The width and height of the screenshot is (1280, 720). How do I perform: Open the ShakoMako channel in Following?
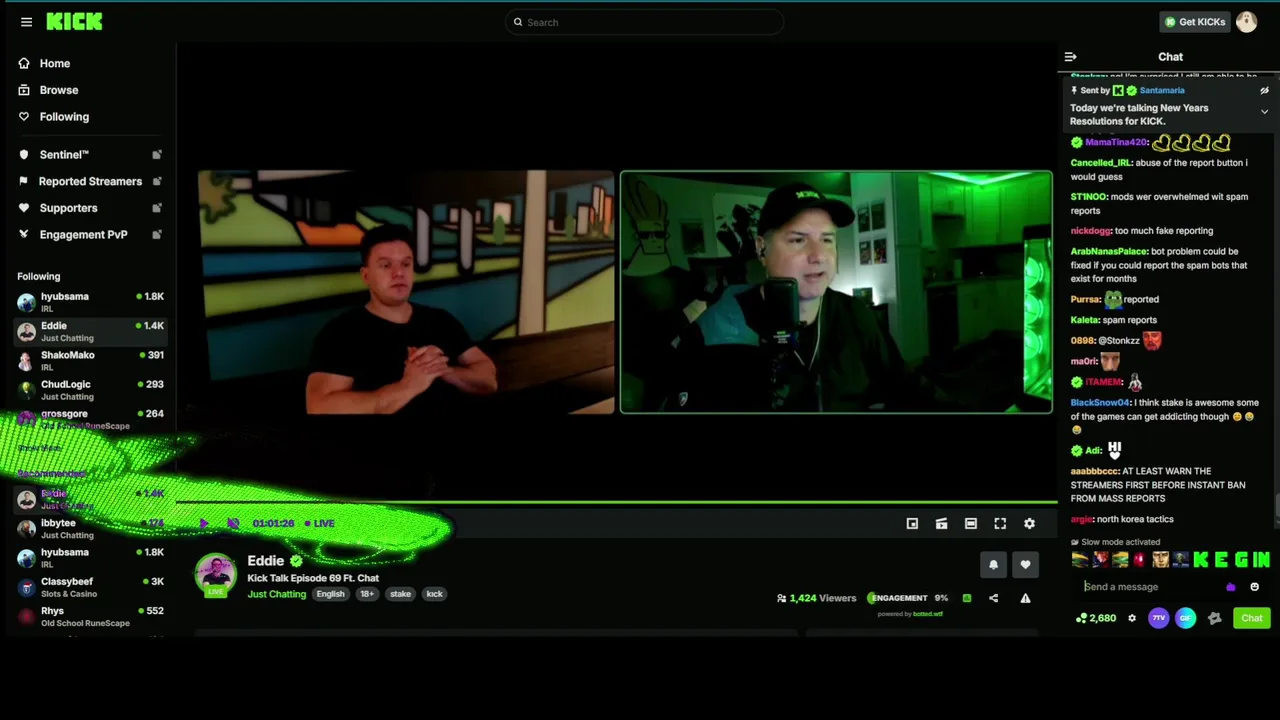click(90, 361)
